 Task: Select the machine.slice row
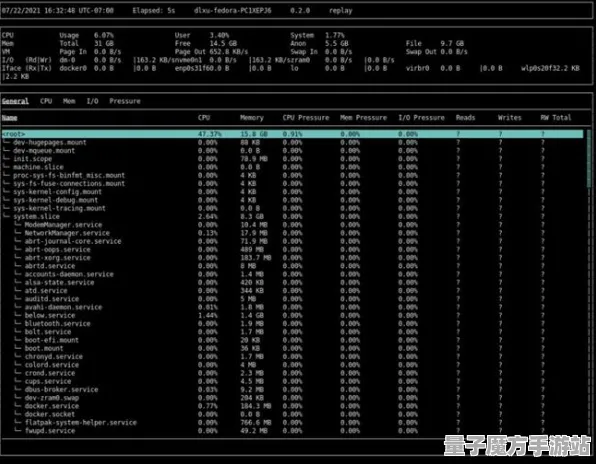(x=292, y=167)
